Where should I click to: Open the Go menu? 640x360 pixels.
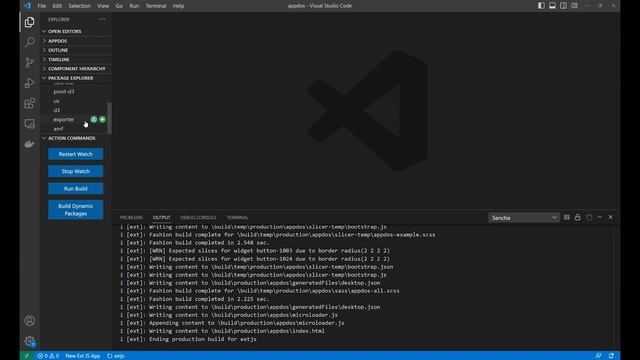tap(119, 6)
